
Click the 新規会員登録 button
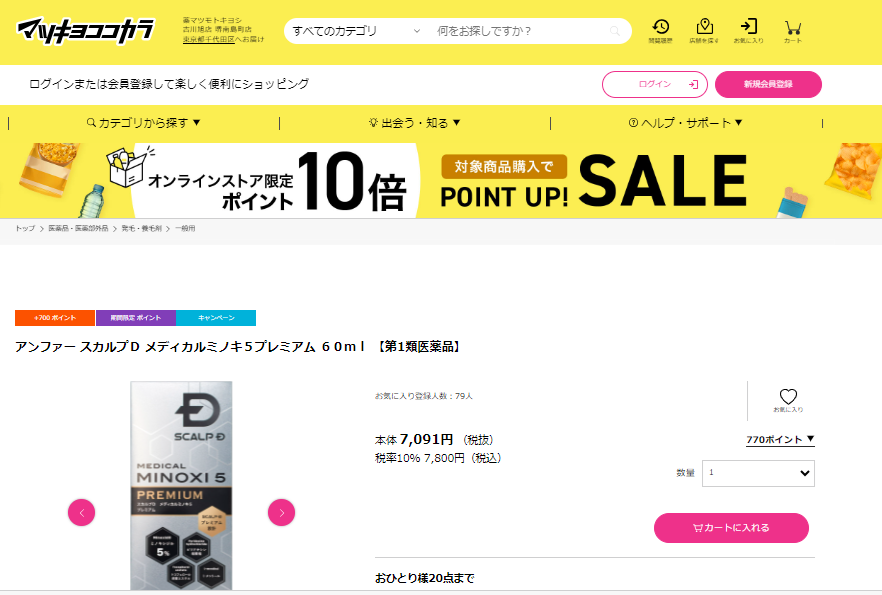point(768,84)
